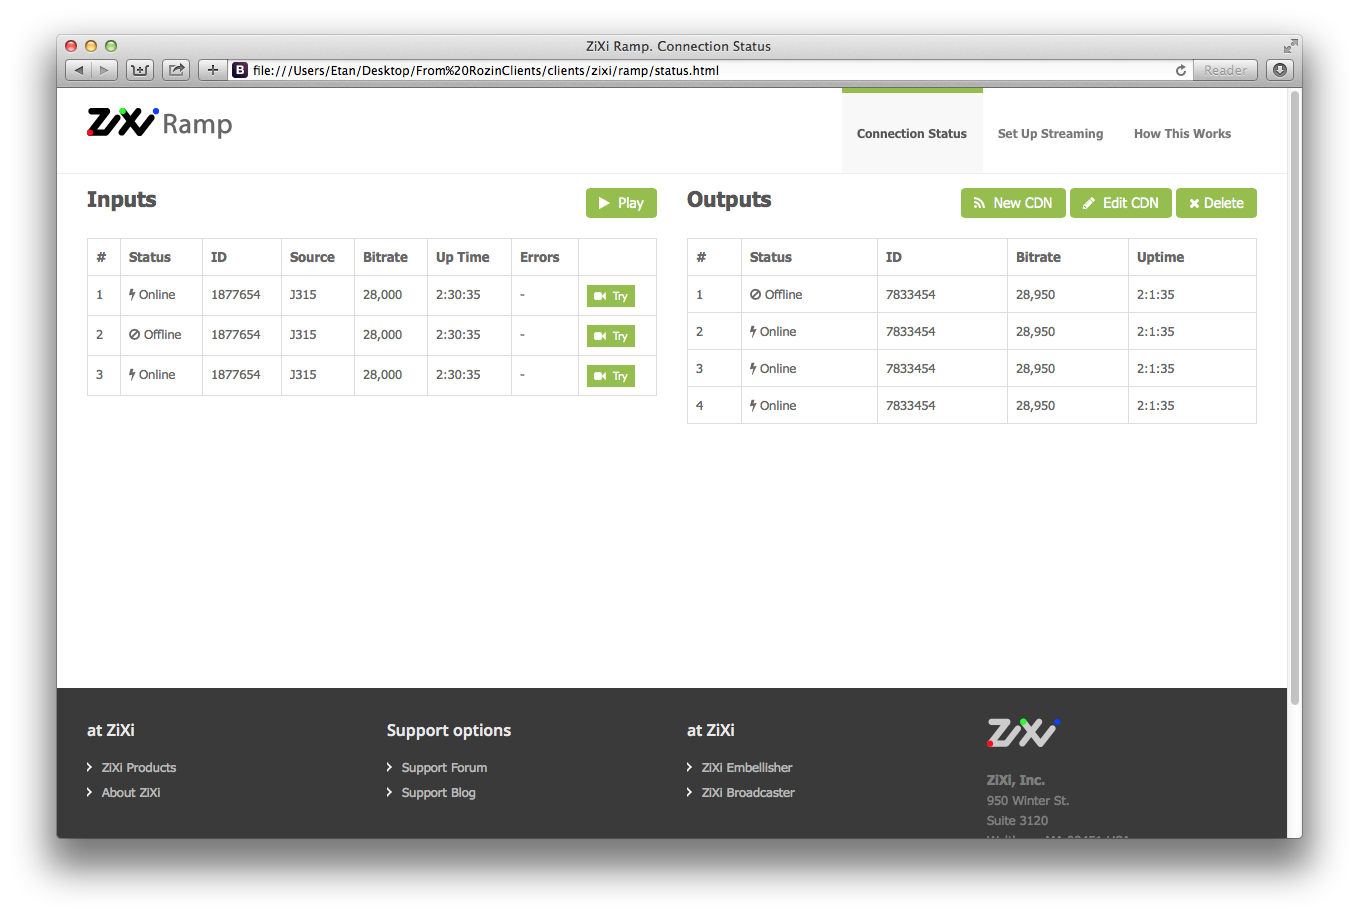Click the Reader button in the address bar
The height and width of the screenshot is (917, 1359).
(x=1225, y=70)
